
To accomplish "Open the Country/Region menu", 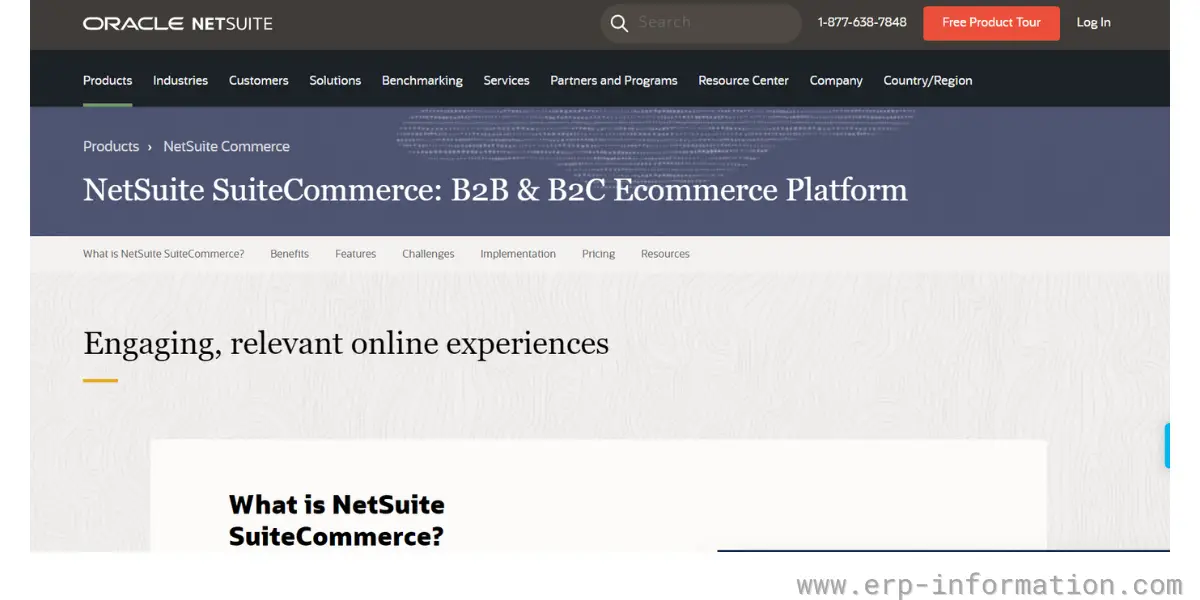I will (x=928, y=80).
